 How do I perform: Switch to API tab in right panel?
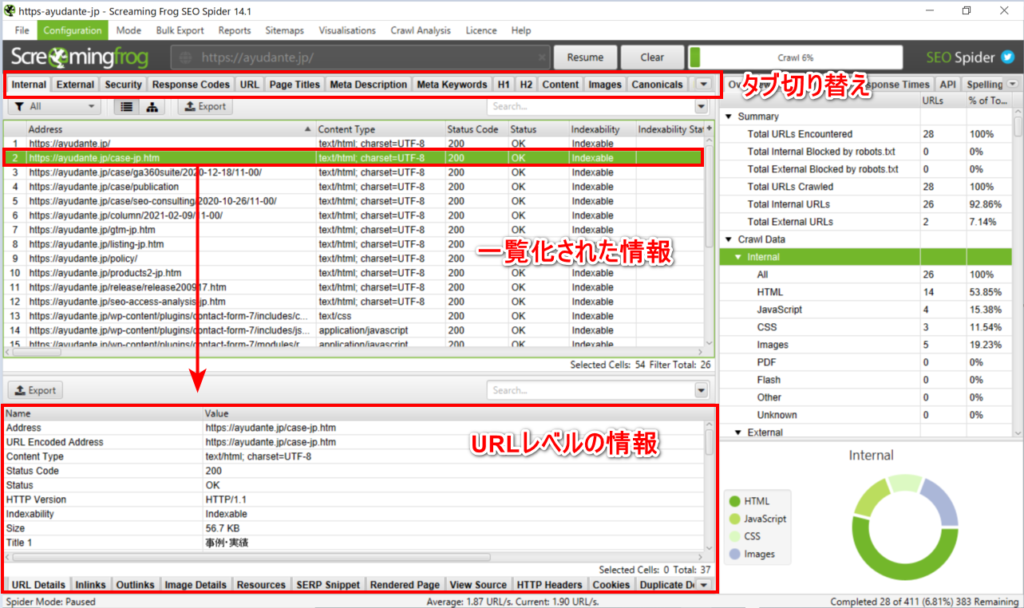(948, 84)
